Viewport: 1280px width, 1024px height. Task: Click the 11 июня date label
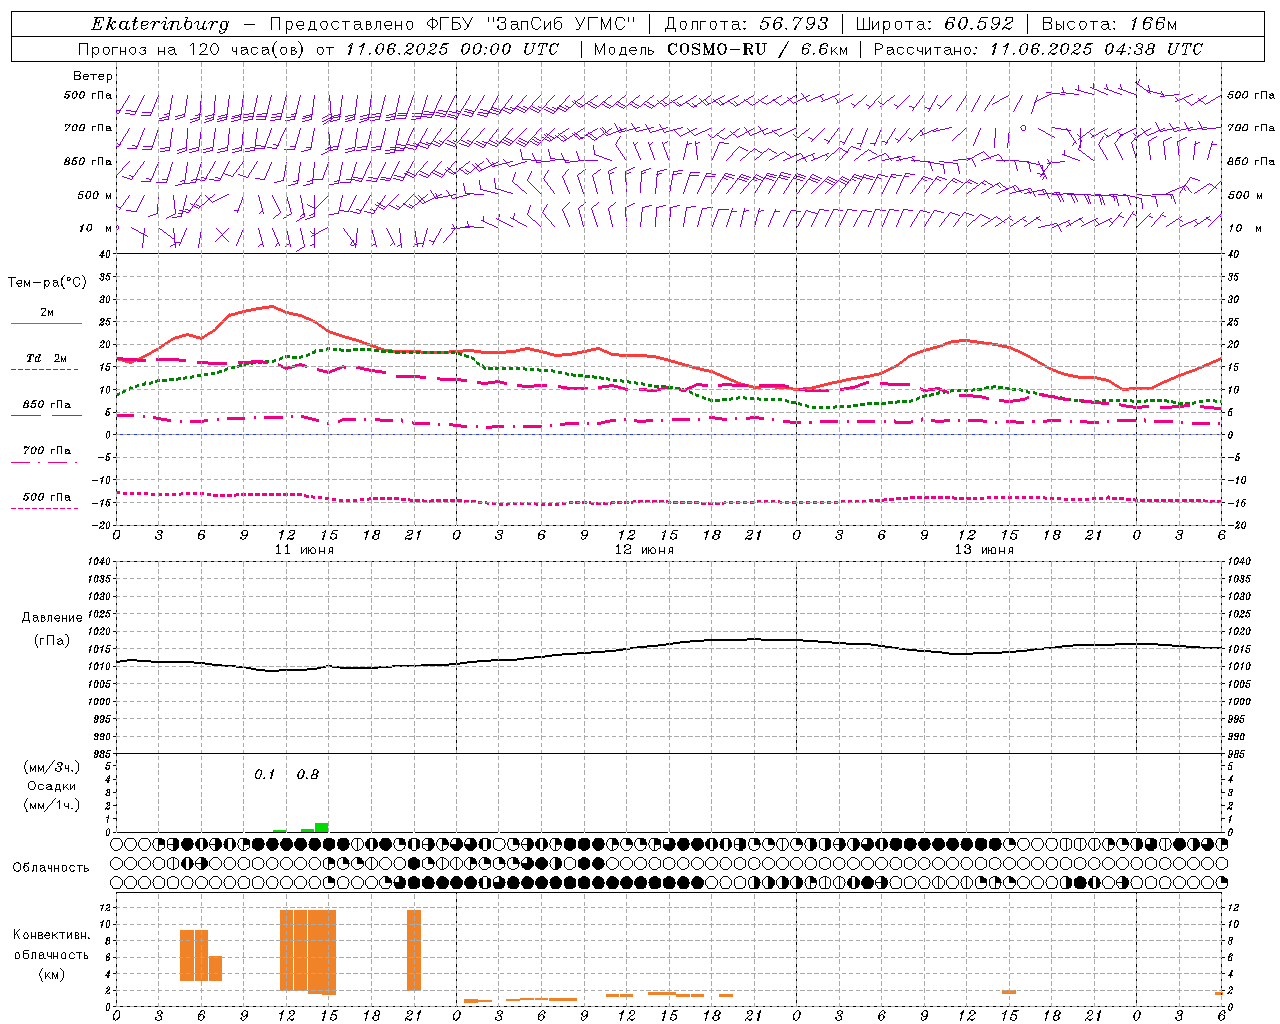pos(304,550)
